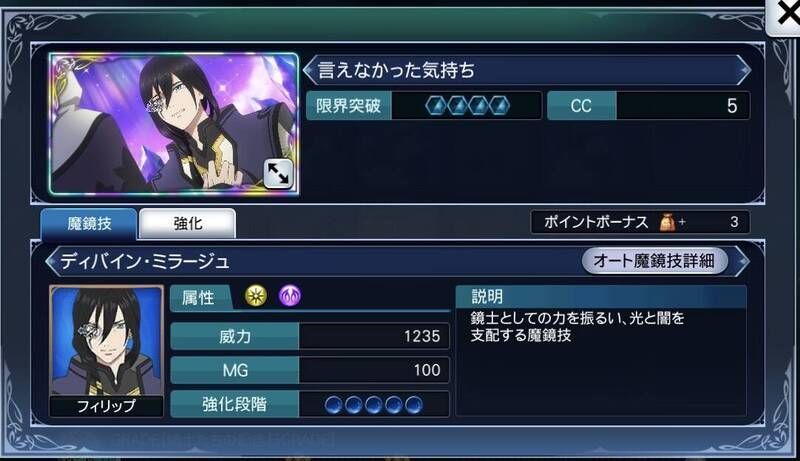Viewport: 800px width, 461px height.
Task: Select the last 限界突破 crystal icon
Action: point(499,106)
